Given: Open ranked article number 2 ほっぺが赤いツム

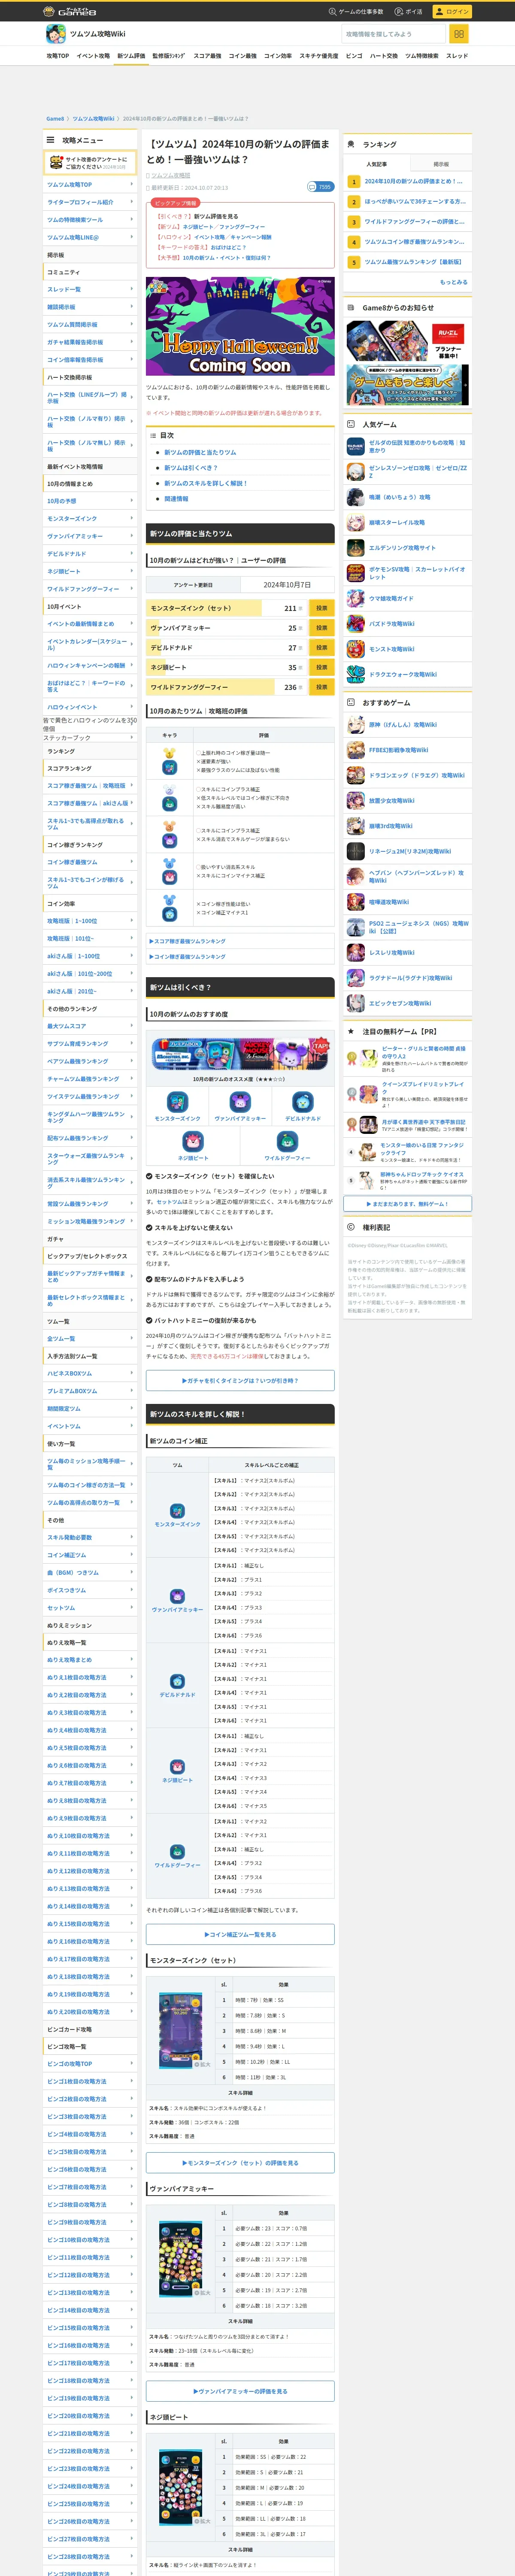Looking at the screenshot, I should [x=407, y=201].
